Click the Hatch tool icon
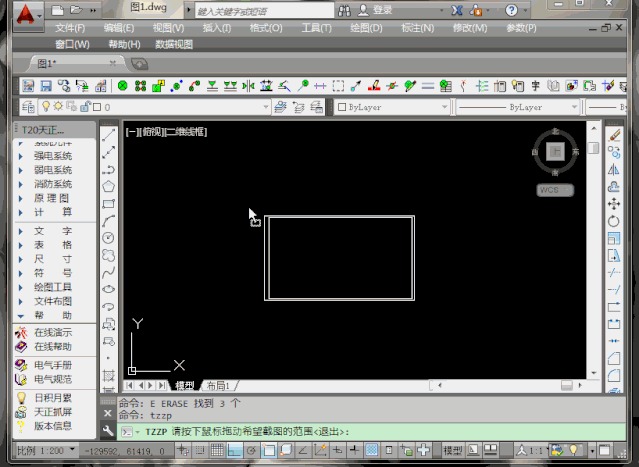Image resolution: width=639 pixels, height=467 pixels. (x=108, y=375)
